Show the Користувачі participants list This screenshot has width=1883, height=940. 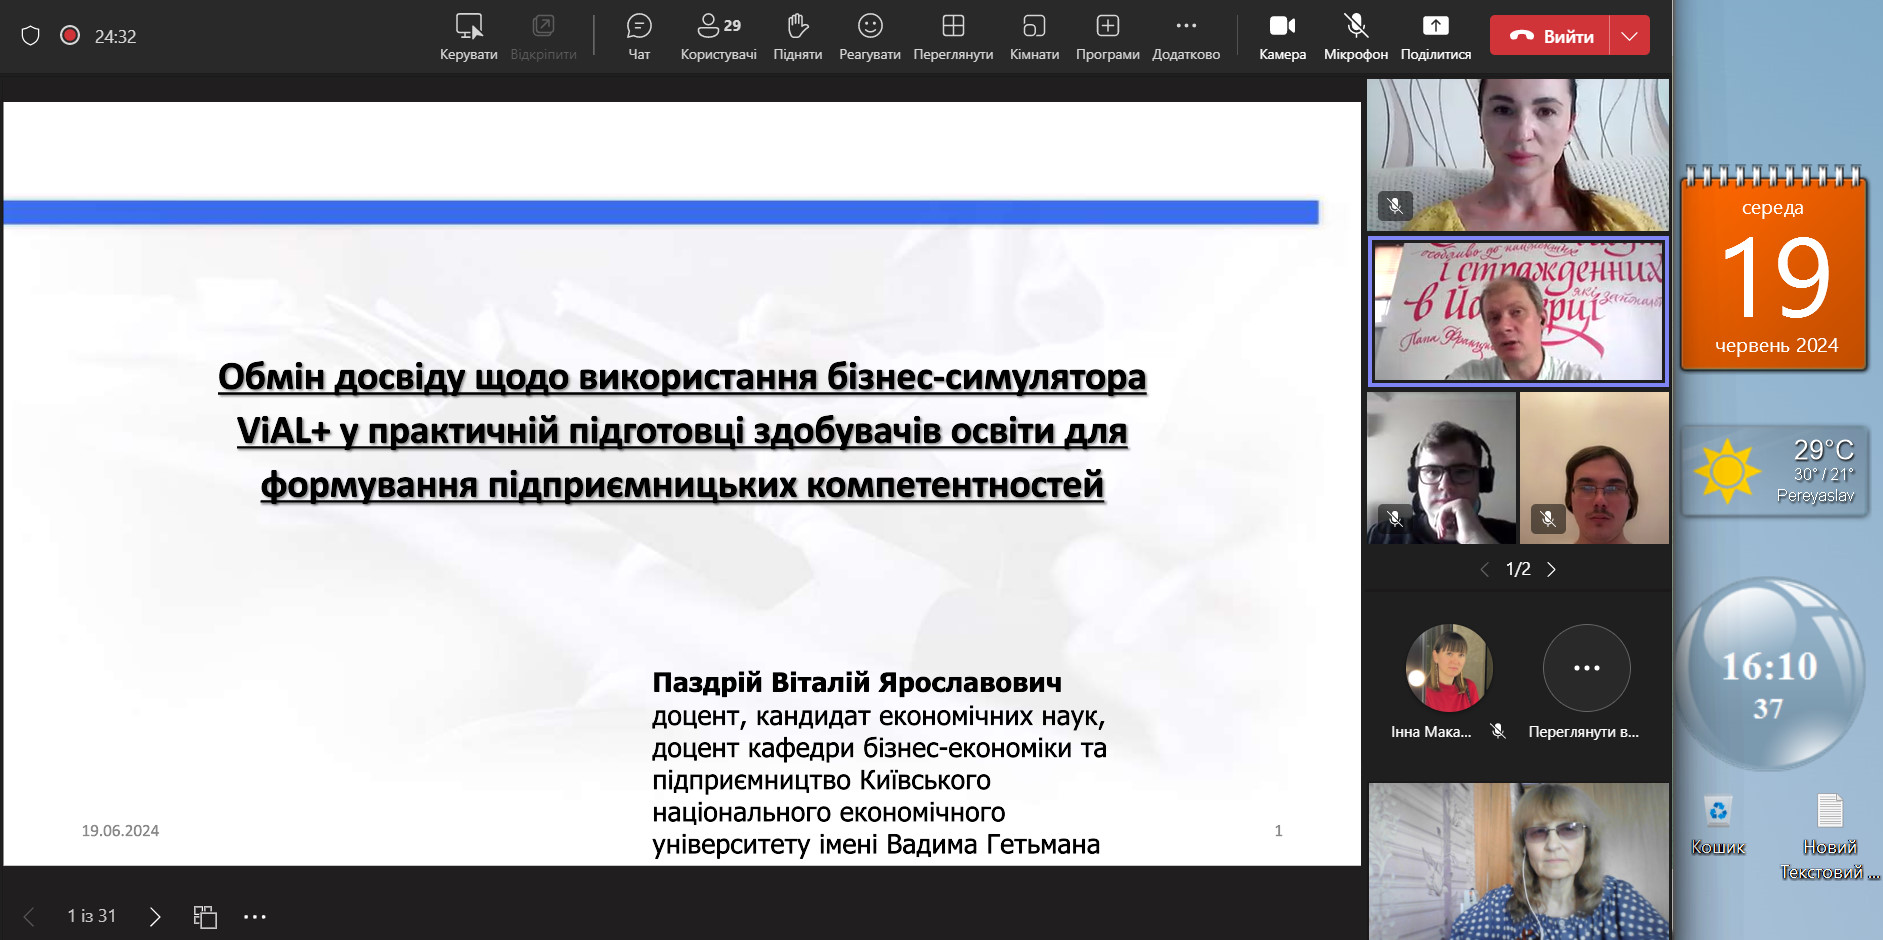[x=719, y=37]
